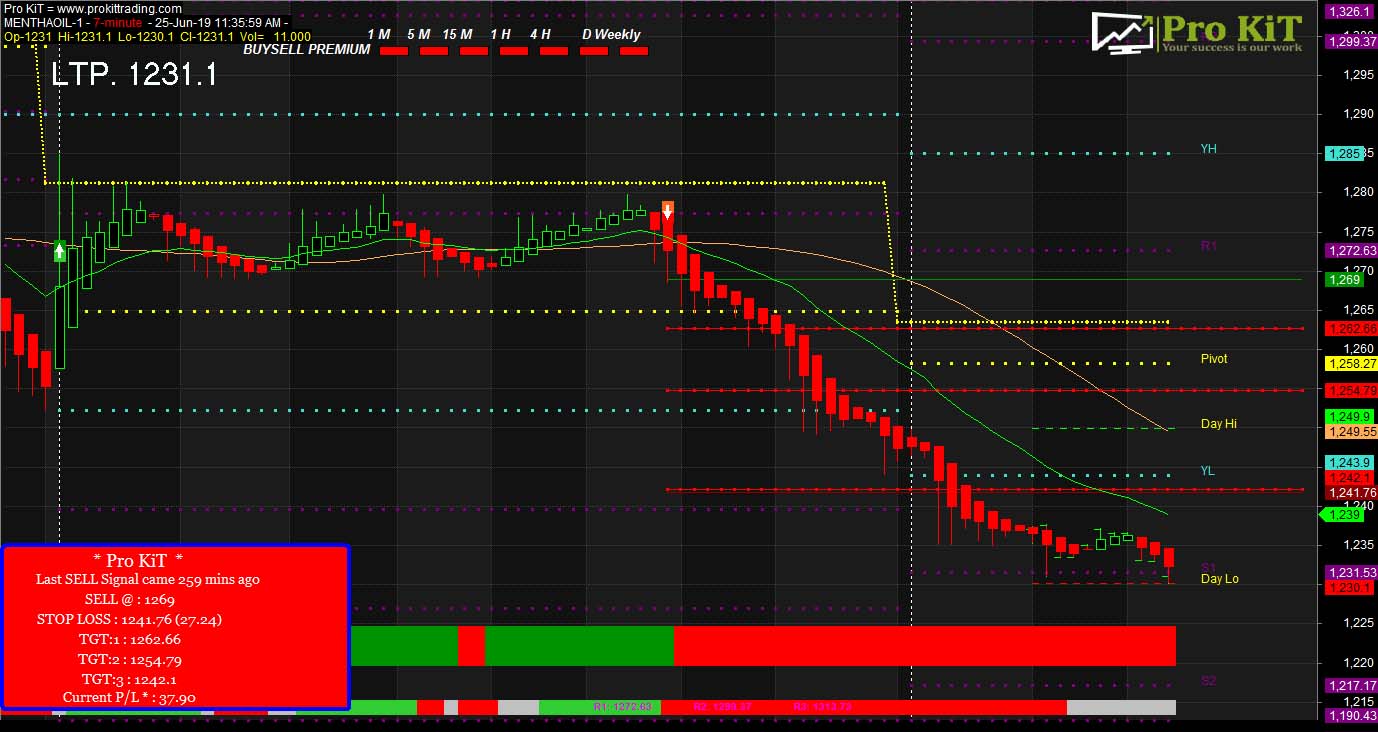
Task: Click the large LTP 1231.1 readout
Action: (x=133, y=75)
